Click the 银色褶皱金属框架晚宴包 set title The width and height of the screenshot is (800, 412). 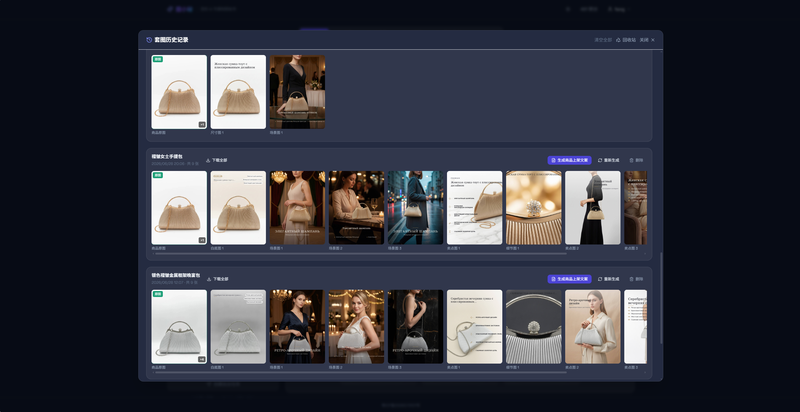(176, 275)
